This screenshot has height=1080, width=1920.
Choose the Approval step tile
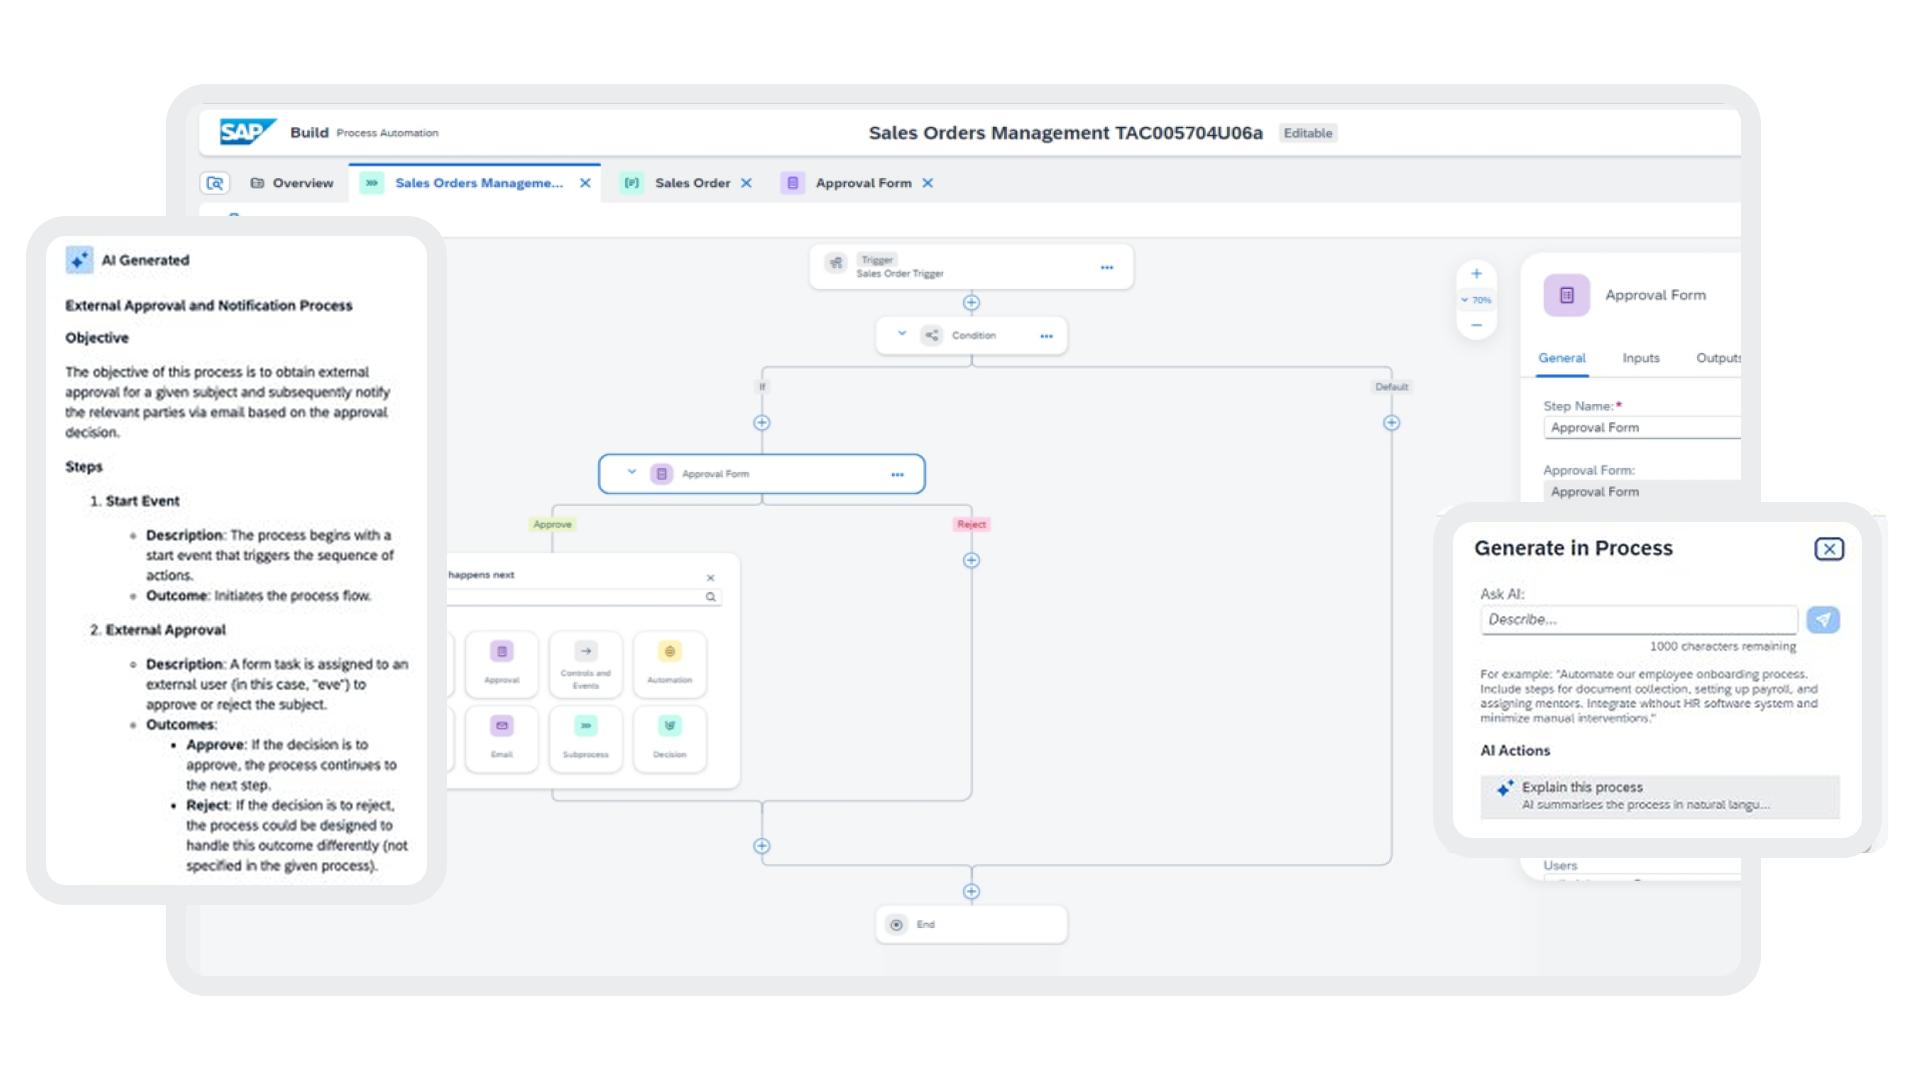[x=501, y=663]
